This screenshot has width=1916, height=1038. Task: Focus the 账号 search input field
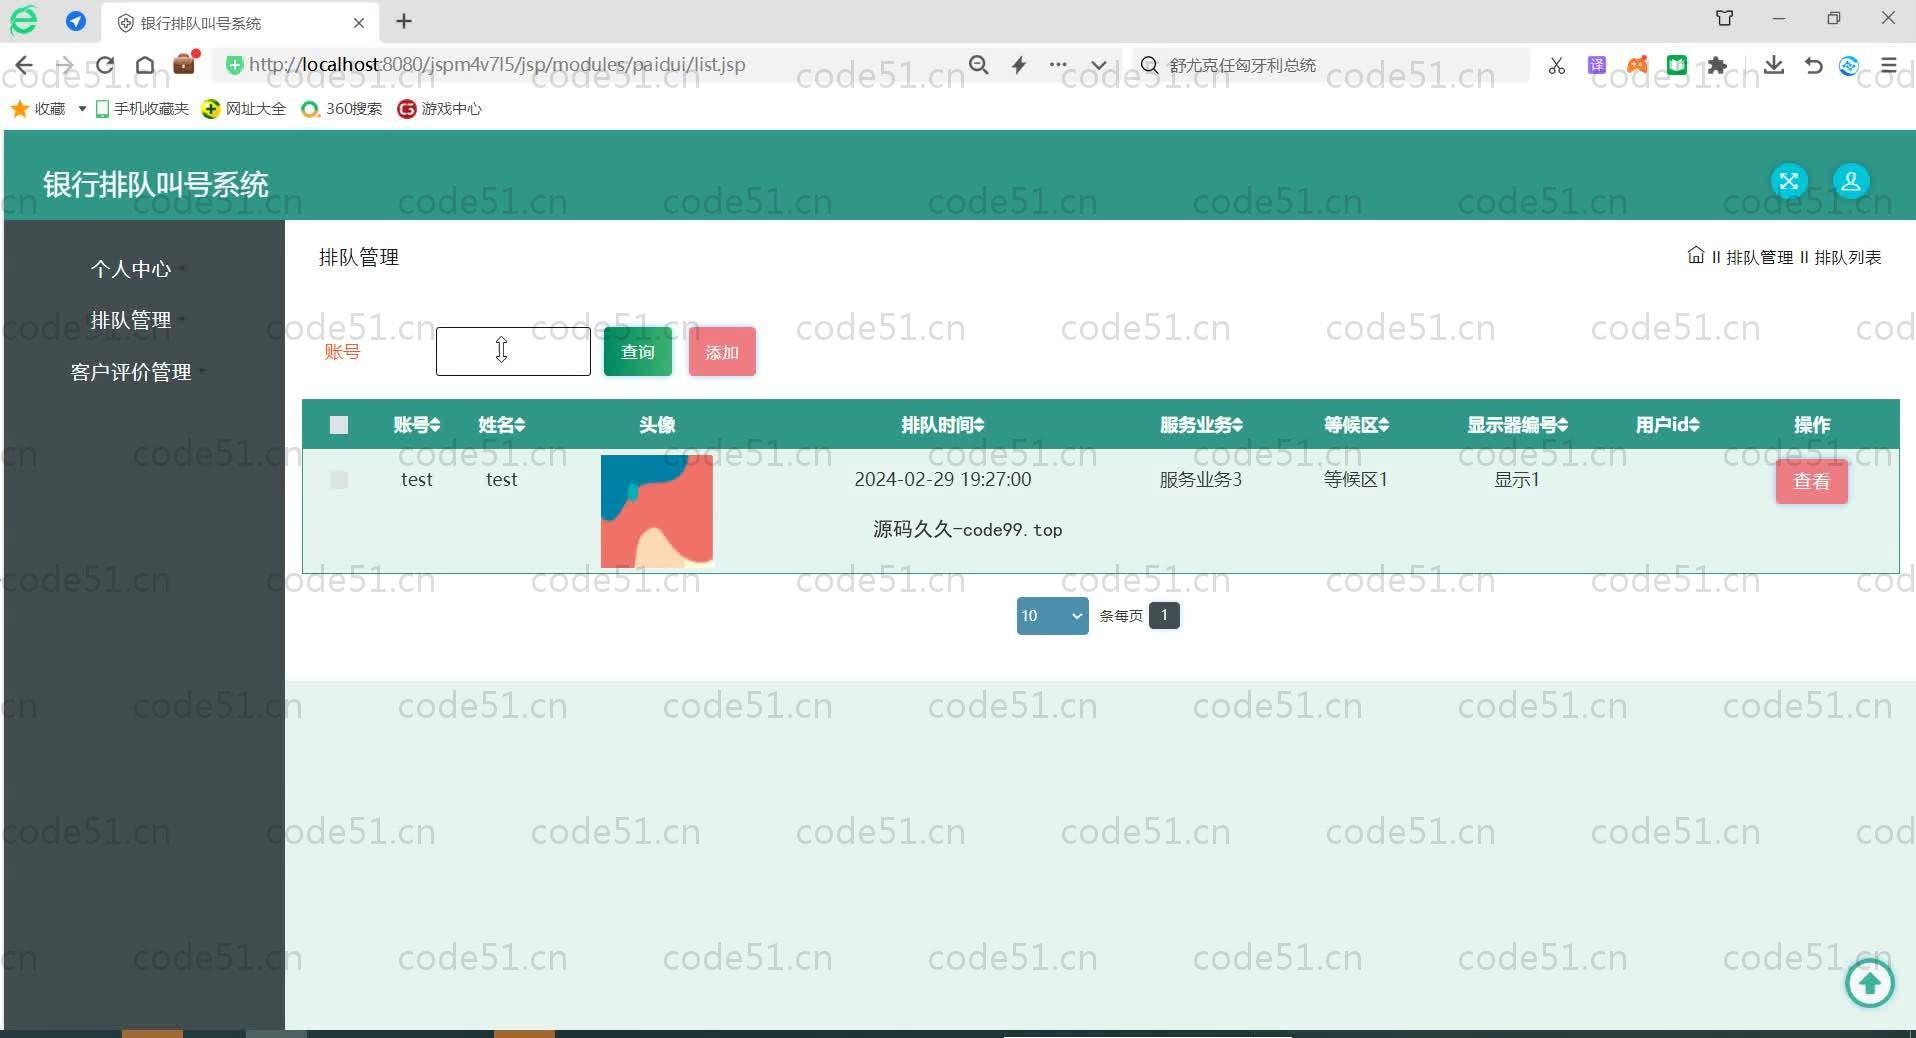click(x=513, y=351)
